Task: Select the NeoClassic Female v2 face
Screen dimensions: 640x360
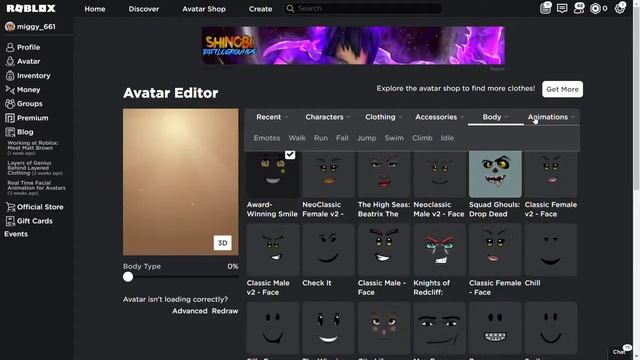Action: point(329,174)
